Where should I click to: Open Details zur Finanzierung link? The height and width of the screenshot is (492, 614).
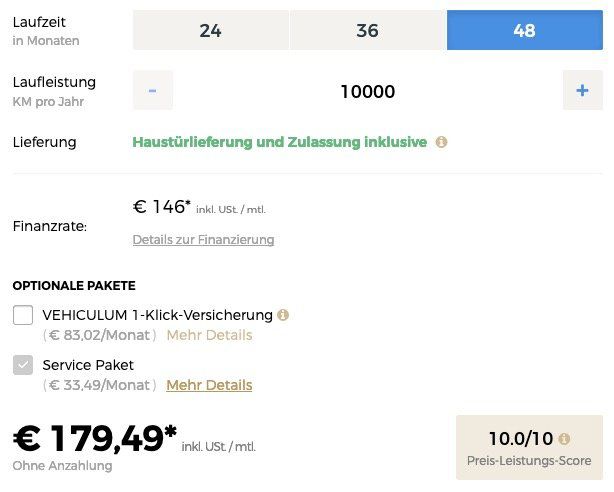coord(203,239)
